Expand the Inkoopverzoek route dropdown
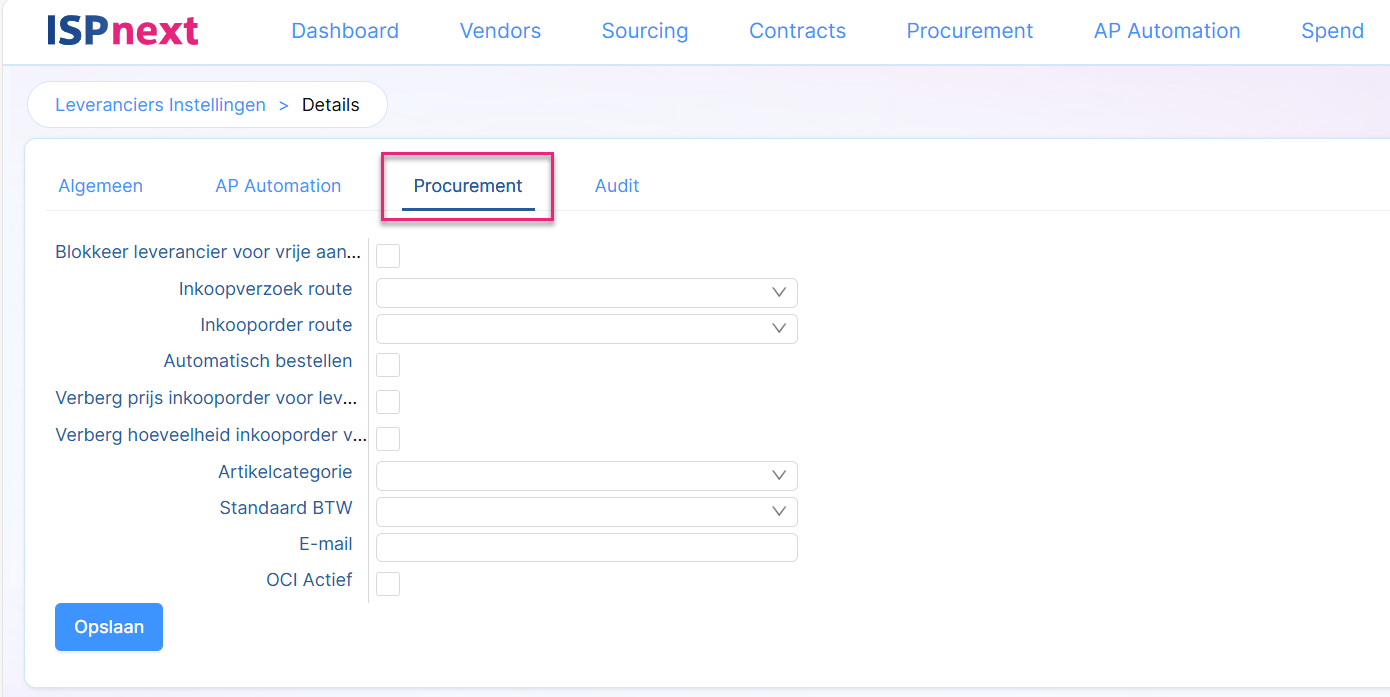 [586, 293]
